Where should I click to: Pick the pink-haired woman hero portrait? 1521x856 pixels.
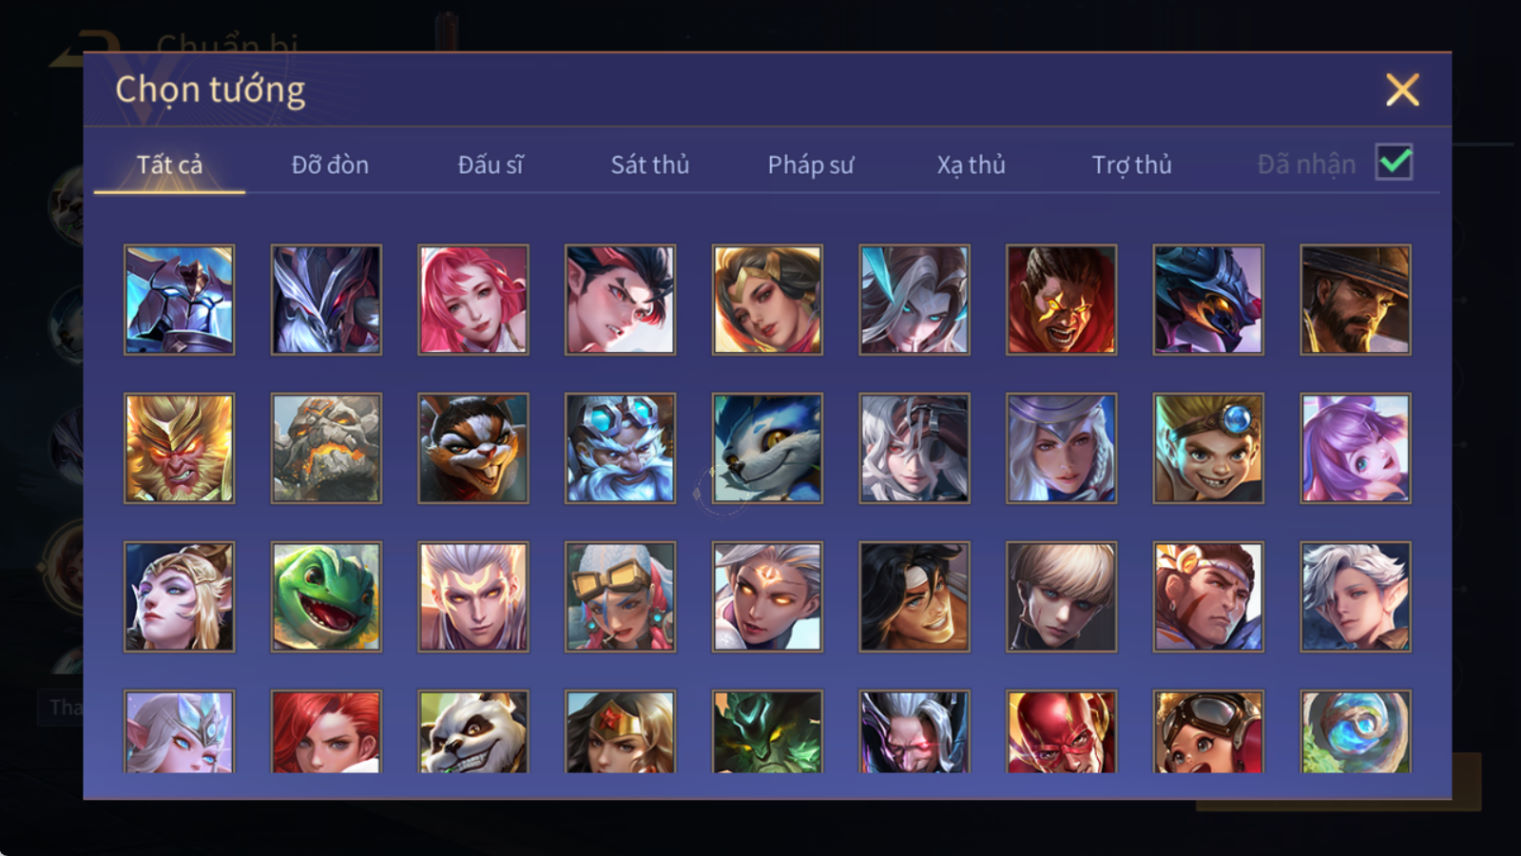pyautogui.click(x=473, y=300)
